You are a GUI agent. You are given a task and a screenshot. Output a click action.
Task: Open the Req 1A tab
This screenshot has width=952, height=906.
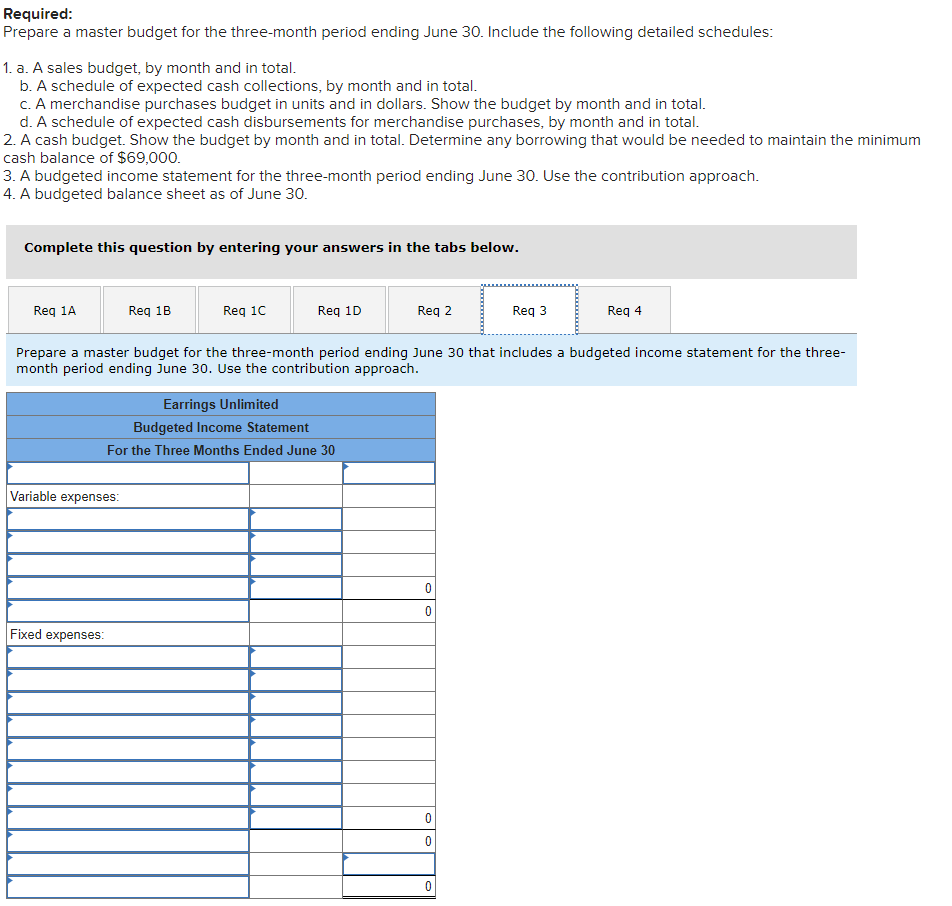point(55,310)
